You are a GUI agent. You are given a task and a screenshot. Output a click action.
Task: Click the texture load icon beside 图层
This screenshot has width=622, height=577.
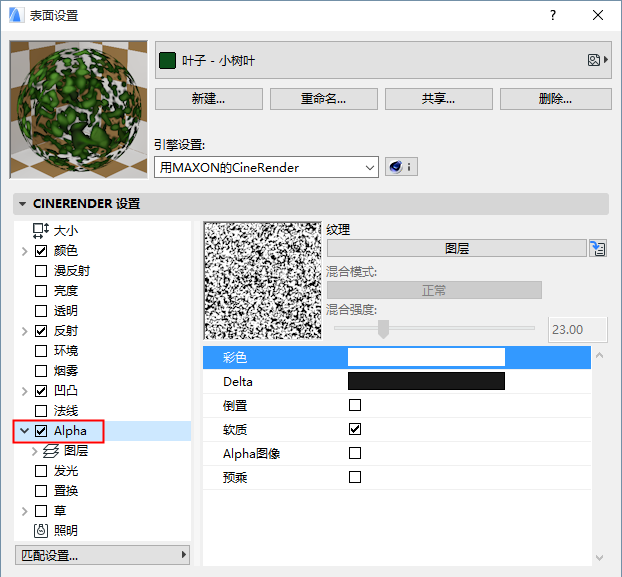pos(598,249)
